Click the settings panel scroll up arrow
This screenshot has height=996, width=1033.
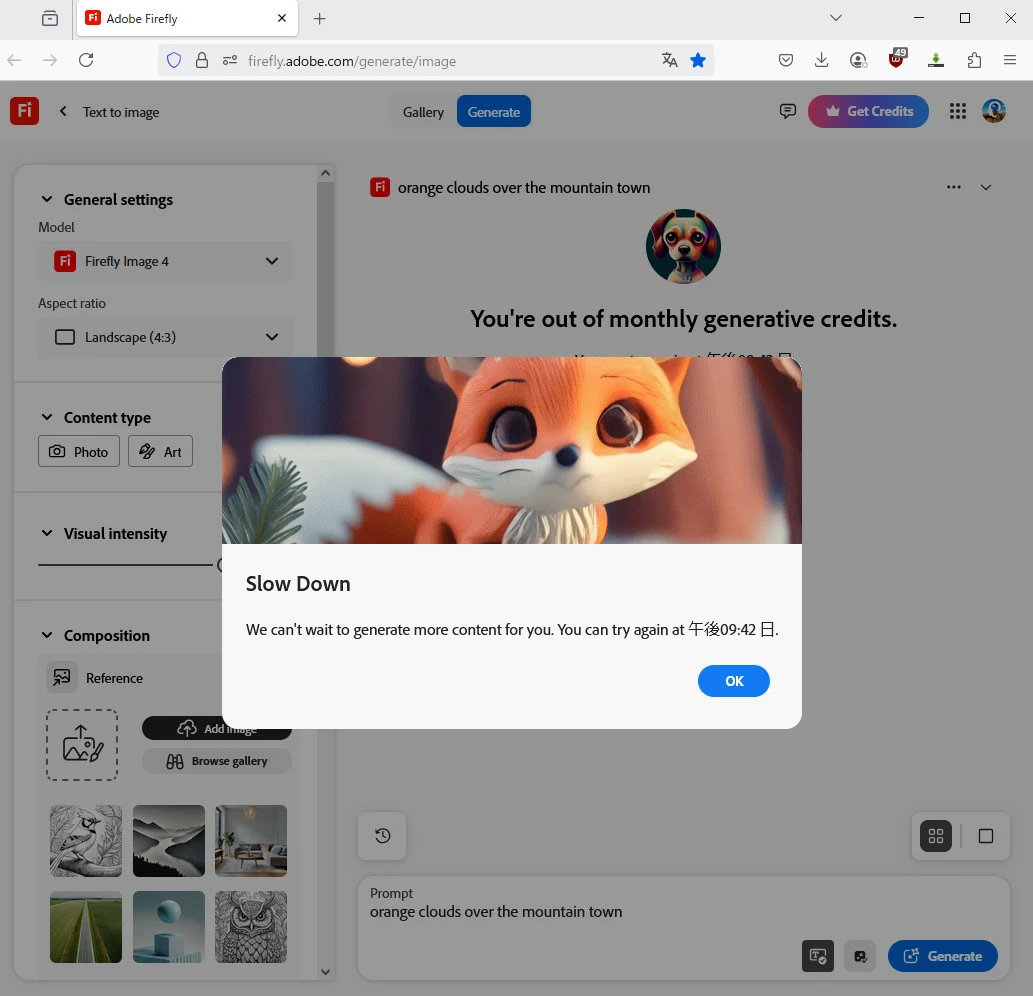pyautogui.click(x=325, y=173)
